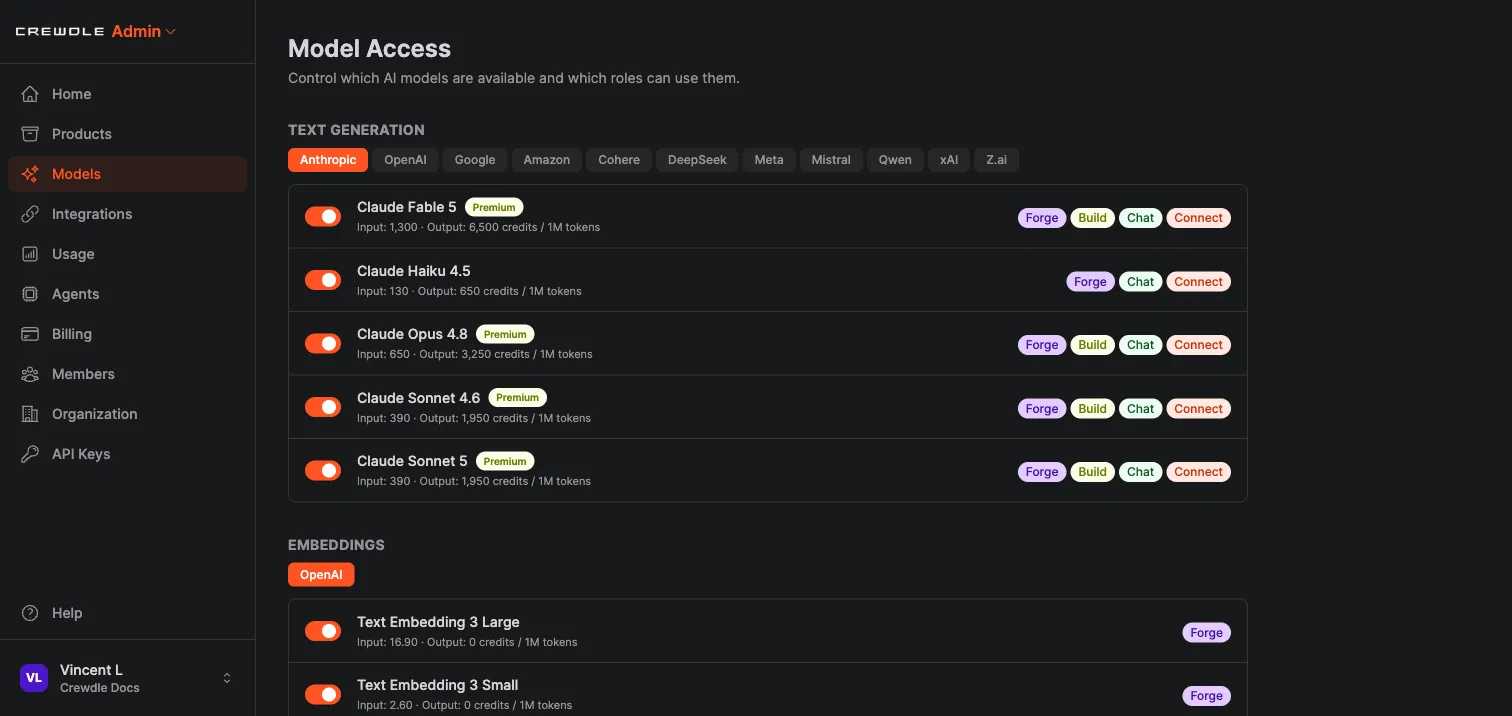Click the API Keys key icon
This screenshot has height=716, width=1512.
[x=31, y=454]
